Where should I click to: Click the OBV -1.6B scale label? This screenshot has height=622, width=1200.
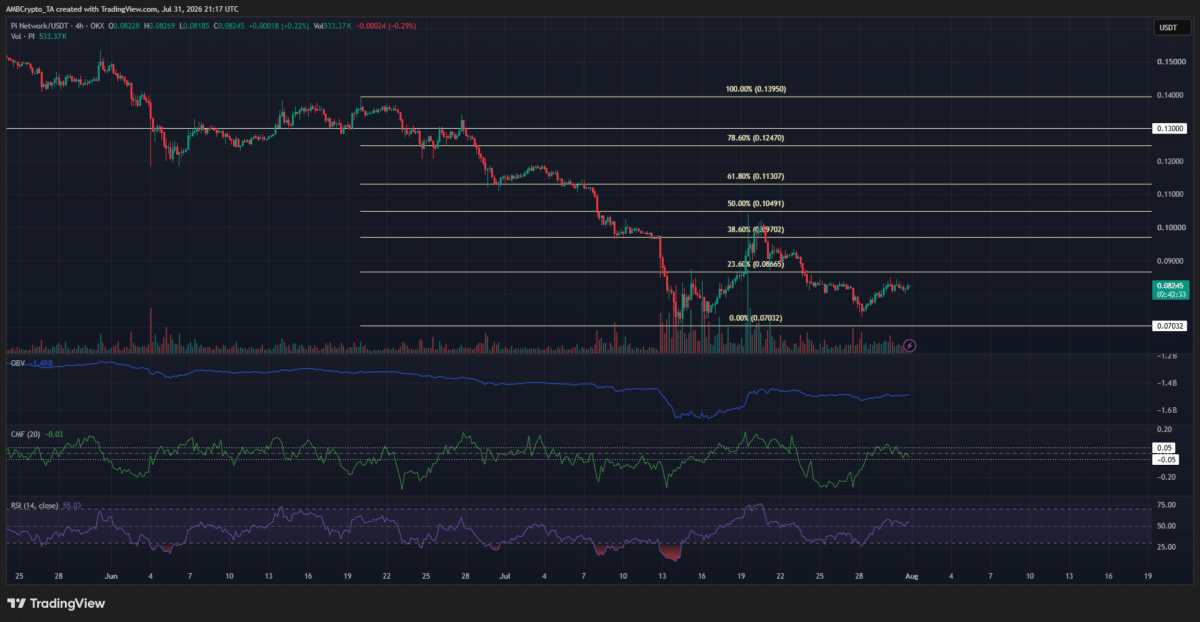pos(1166,410)
